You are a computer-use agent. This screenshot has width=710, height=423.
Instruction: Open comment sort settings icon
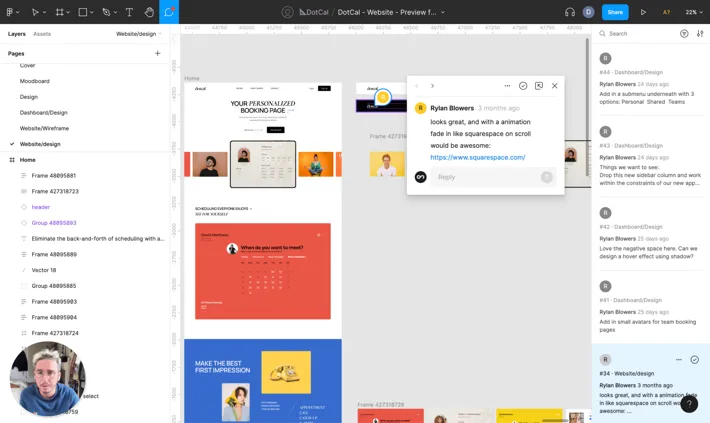point(700,34)
